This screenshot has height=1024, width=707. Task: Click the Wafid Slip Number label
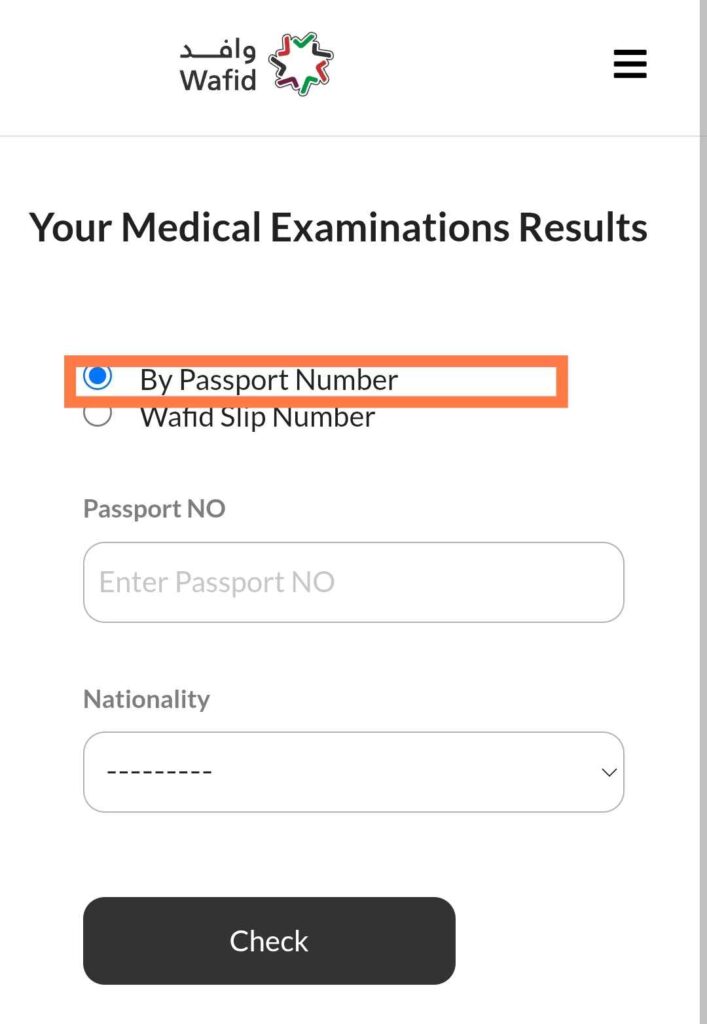click(257, 418)
